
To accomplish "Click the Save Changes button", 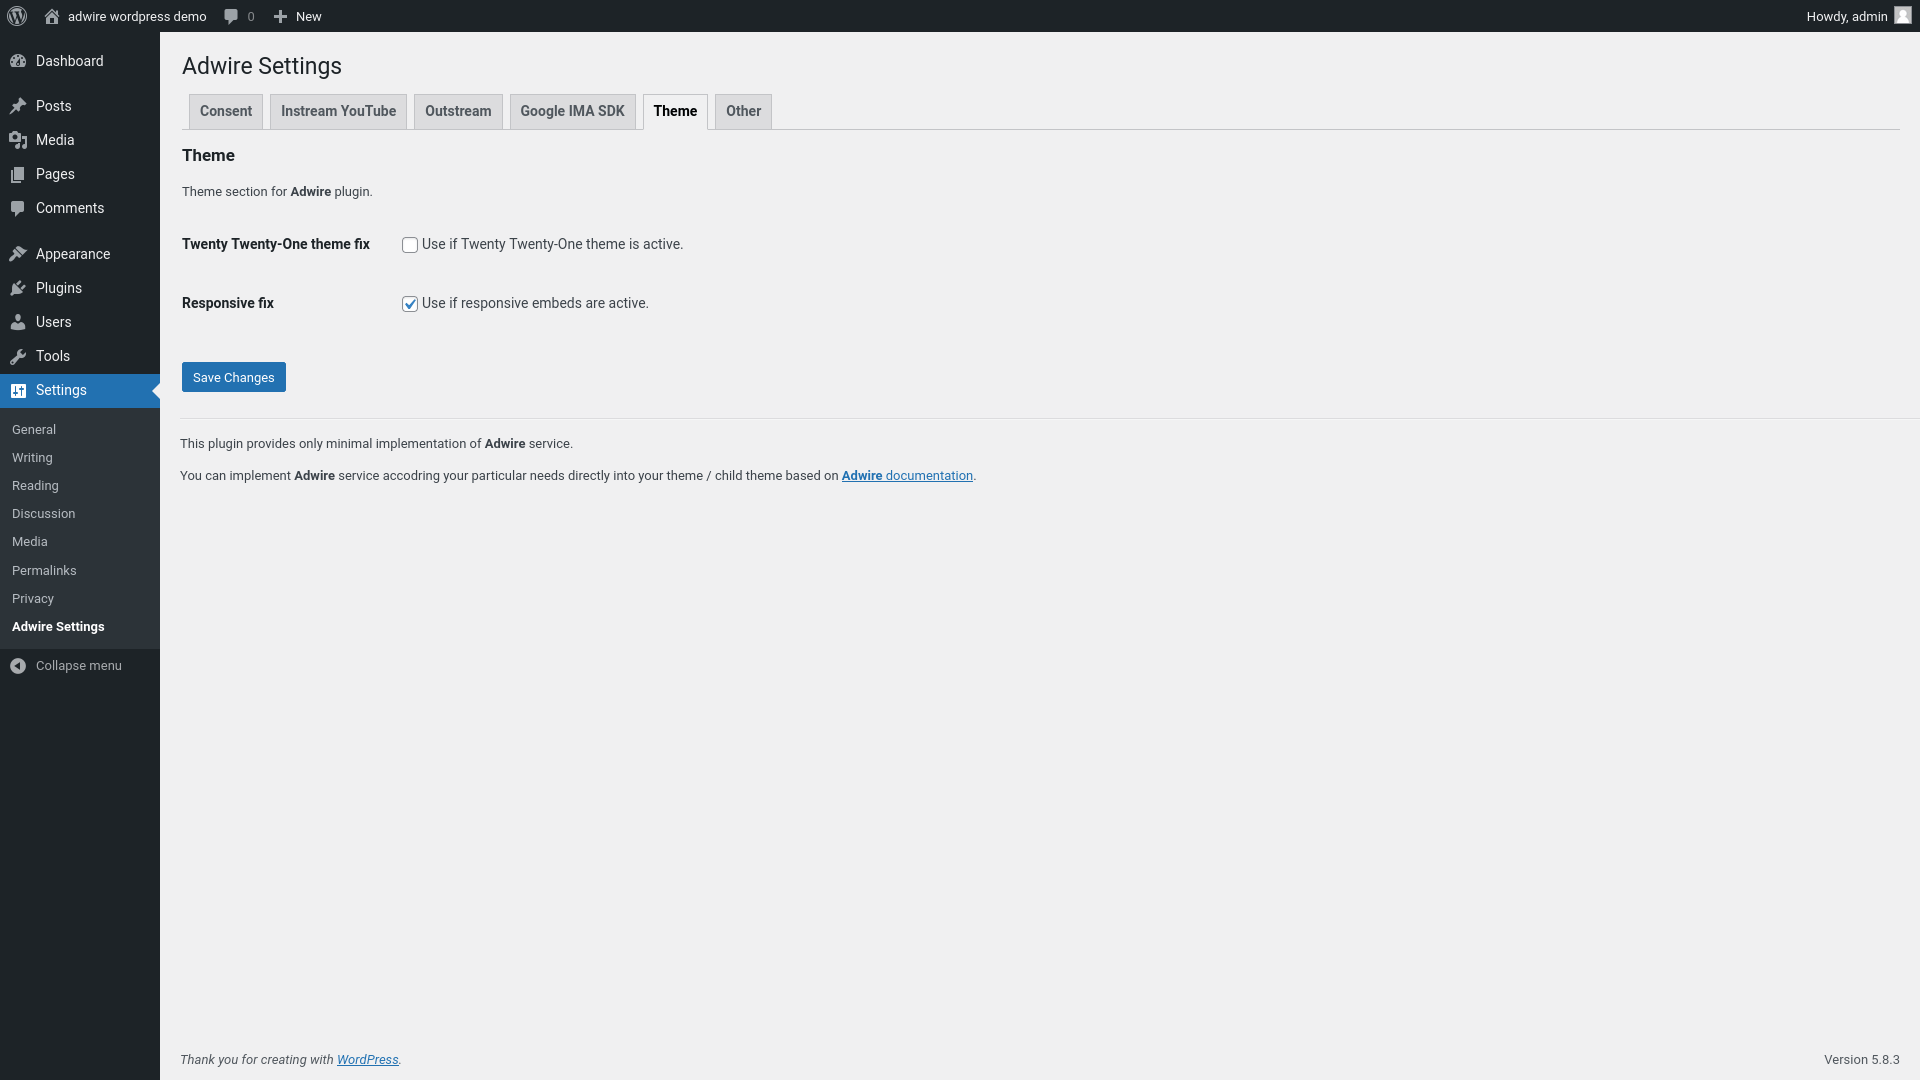I will click(x=234, y=377).
